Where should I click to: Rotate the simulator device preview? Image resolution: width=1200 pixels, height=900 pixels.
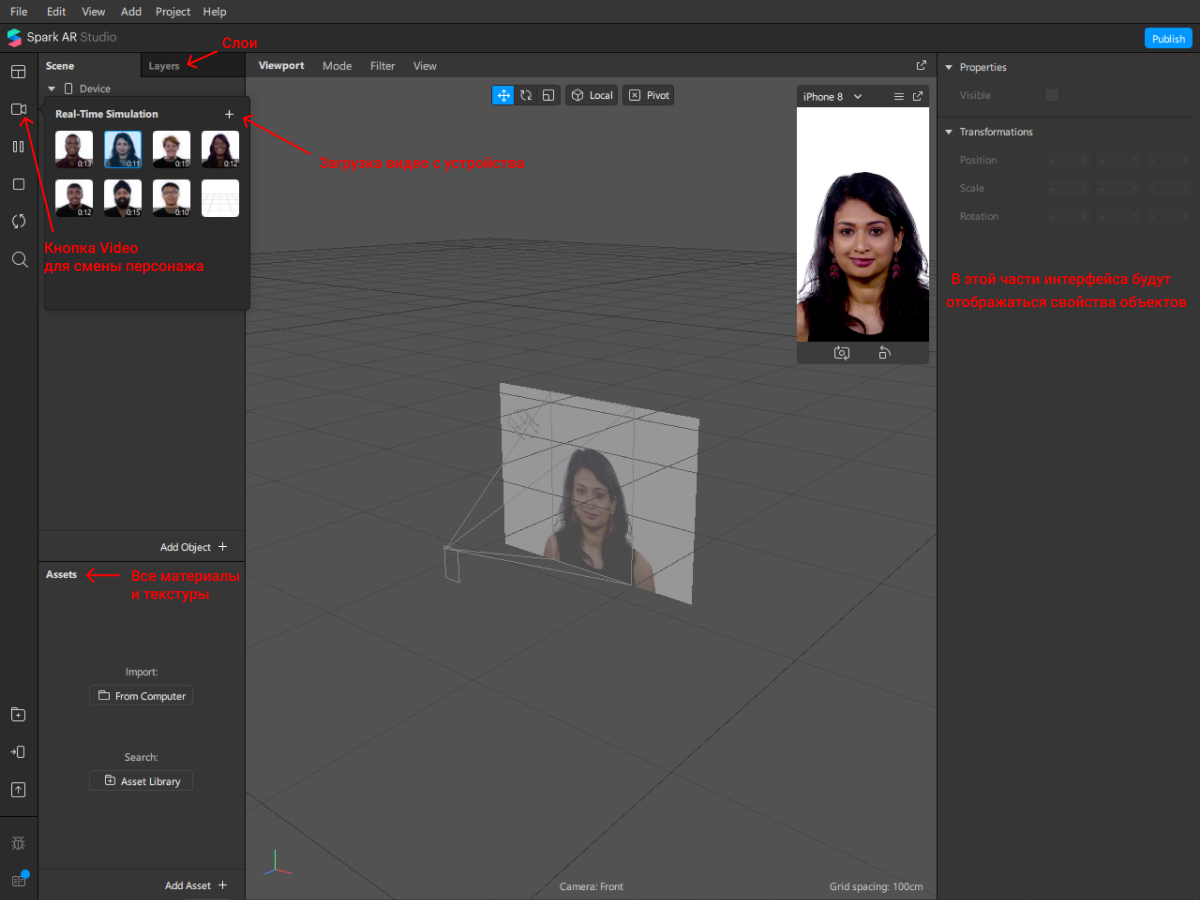884,353
